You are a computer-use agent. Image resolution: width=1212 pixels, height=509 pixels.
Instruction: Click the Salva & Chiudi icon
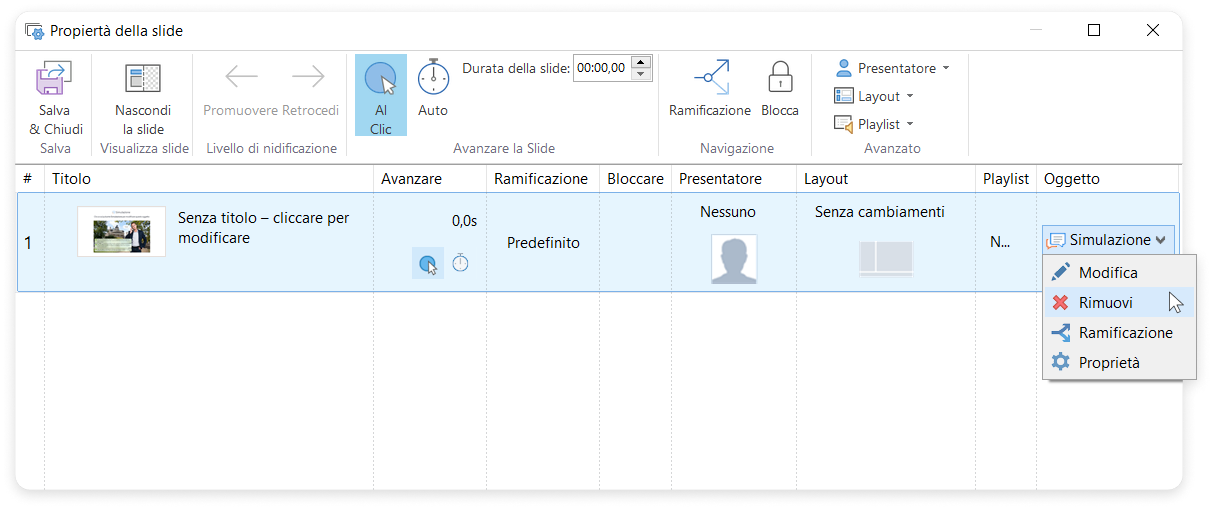click(55, 80)
